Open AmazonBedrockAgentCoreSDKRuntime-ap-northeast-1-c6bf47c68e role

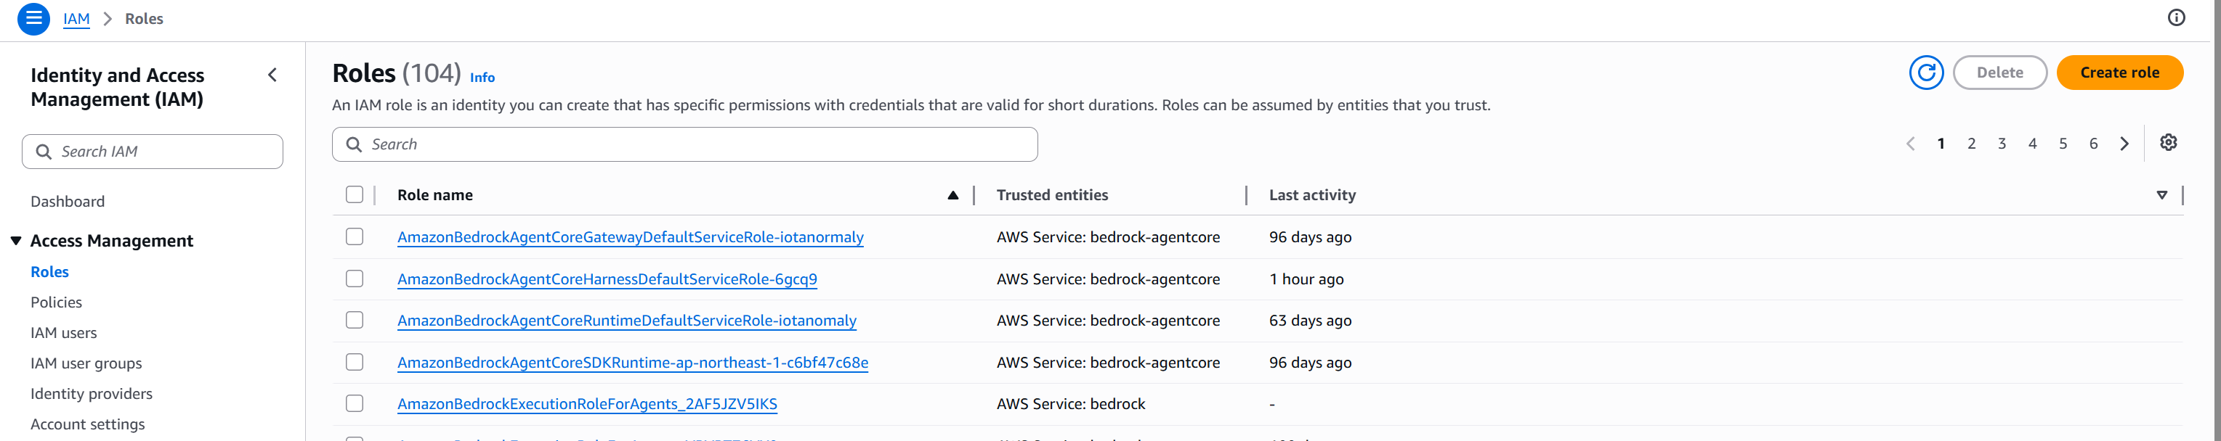632,362
